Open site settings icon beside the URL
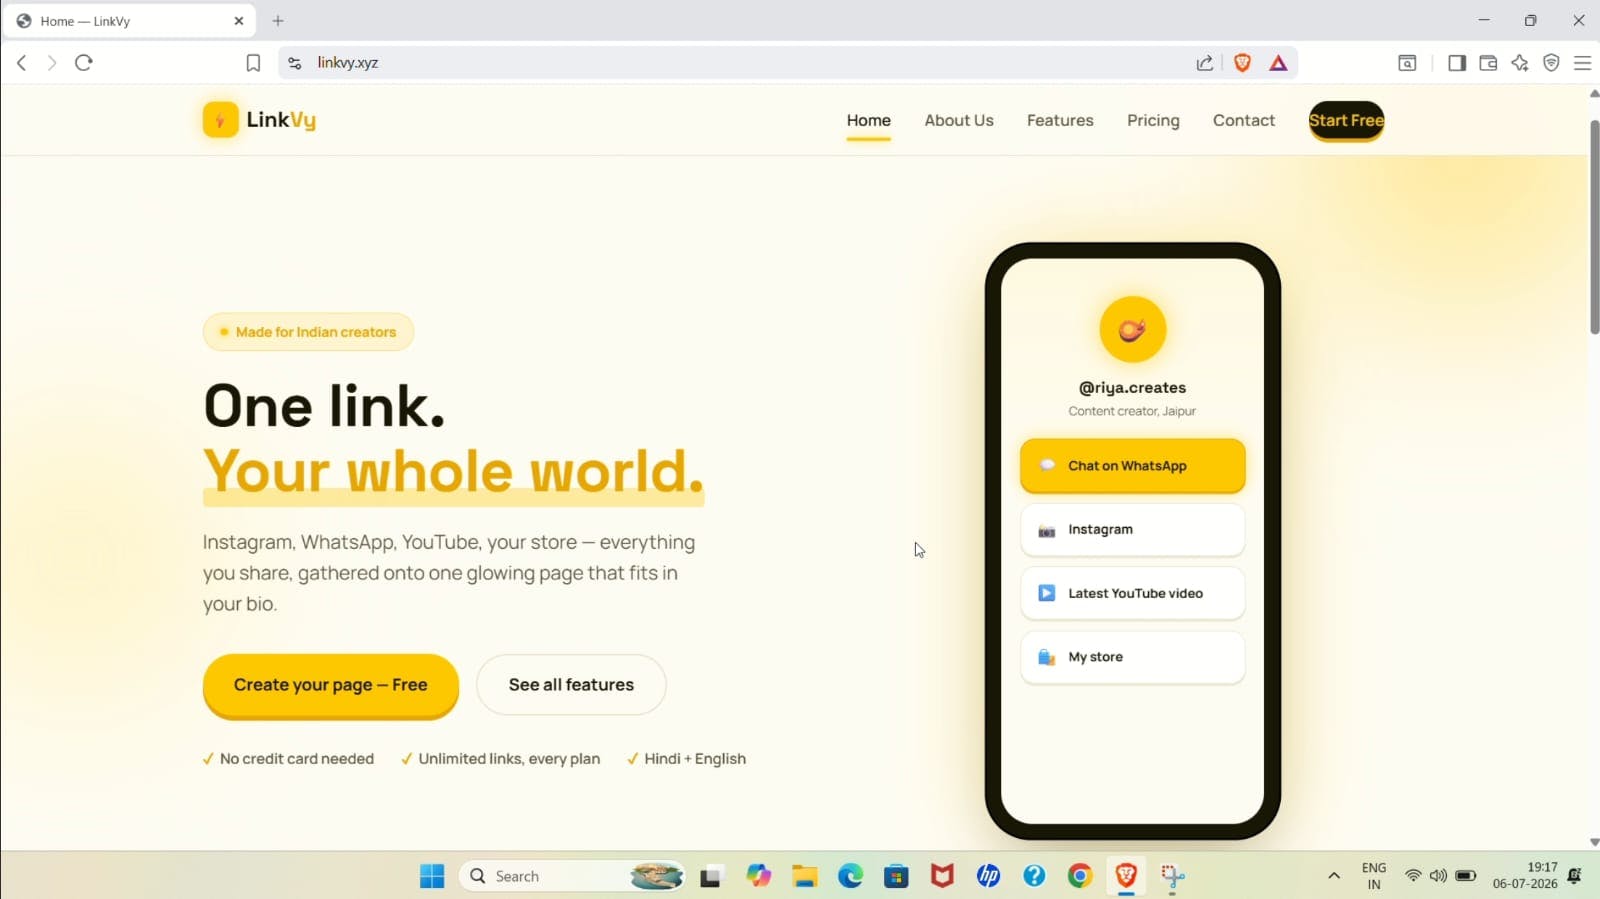The image size is (1600, 899). coord(294,63)
